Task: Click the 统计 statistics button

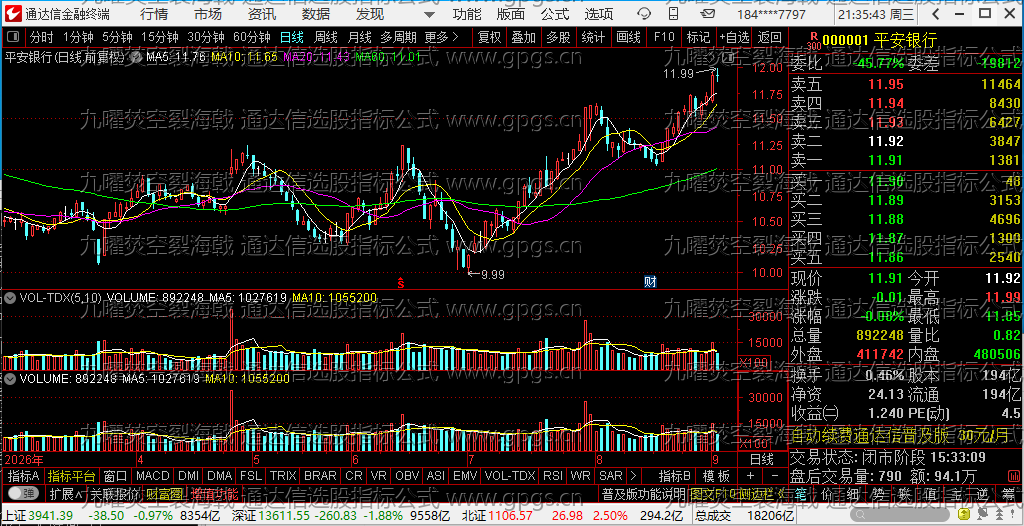Action: 594,38
